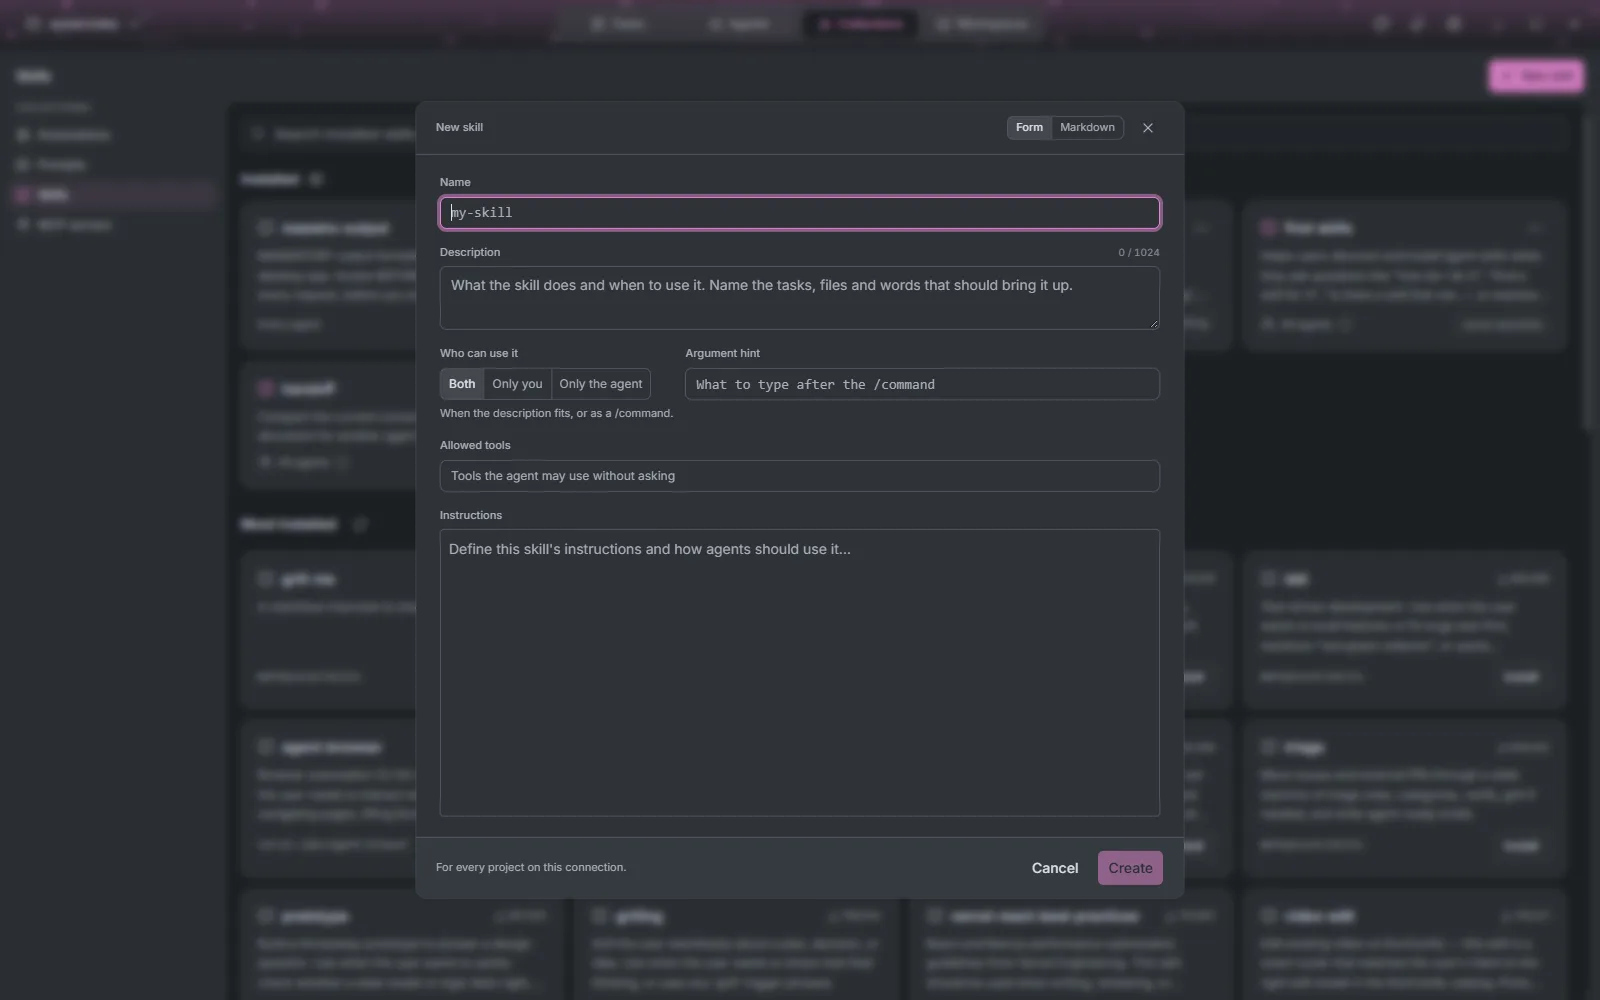The image size is (1600, 1000).
Task: Click the Allowed tools input field
Action: pyautogui.click(x=800, y=476)
